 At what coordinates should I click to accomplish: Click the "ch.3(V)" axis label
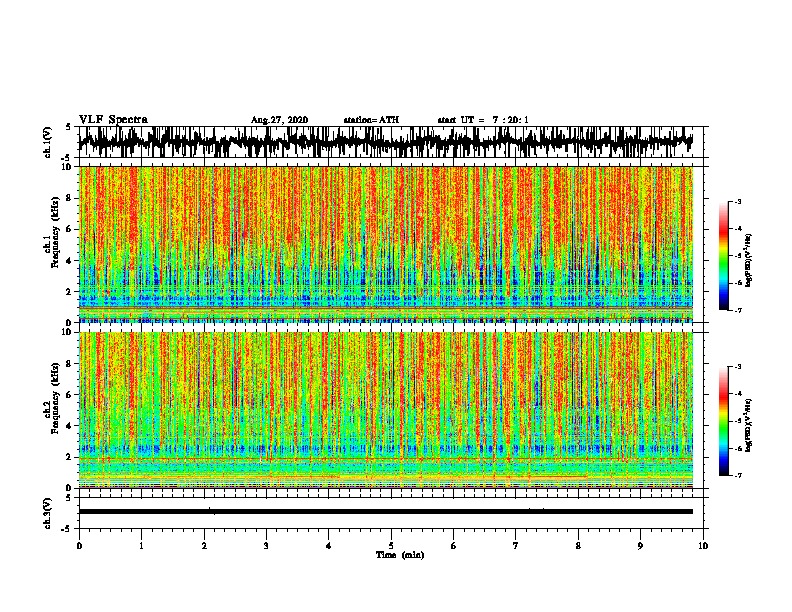47,513
